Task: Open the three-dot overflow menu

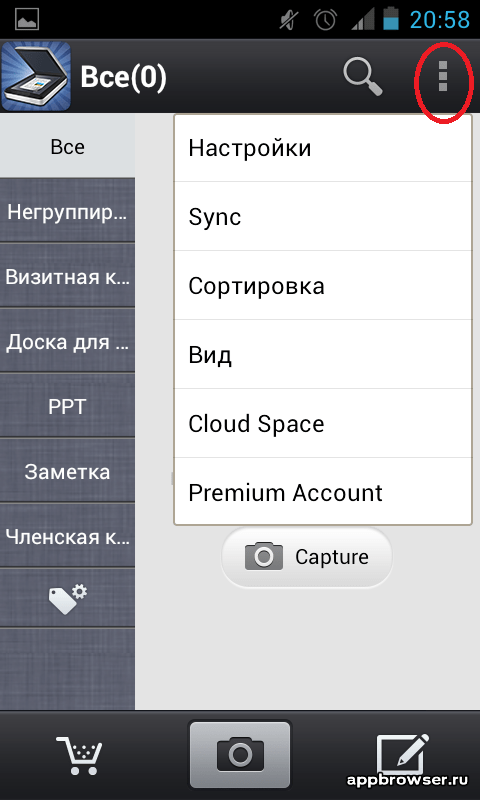Action: pos(443,77)
